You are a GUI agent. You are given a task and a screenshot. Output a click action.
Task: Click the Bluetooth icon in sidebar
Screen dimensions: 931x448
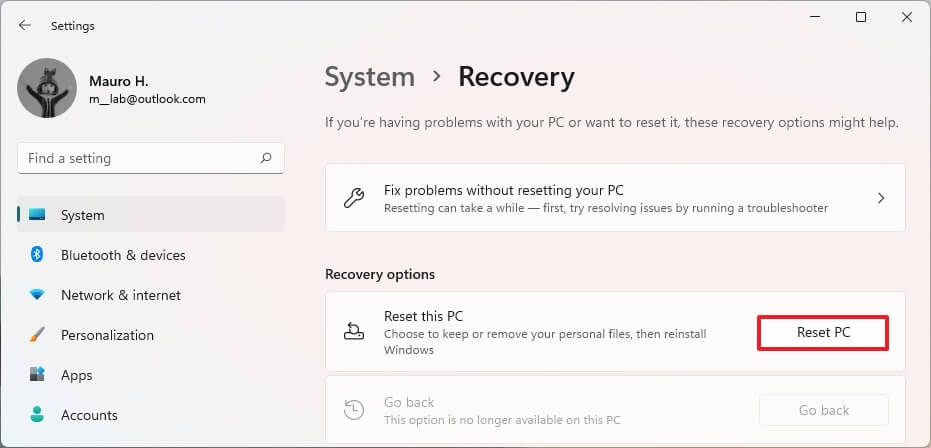click(37, 255)
